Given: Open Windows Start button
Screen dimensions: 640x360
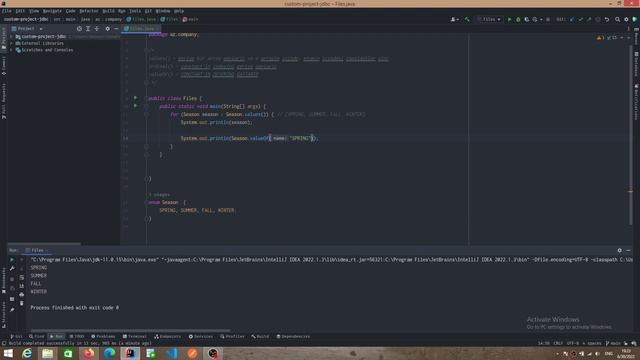Looking at the screenshot, I should (8, 353).
